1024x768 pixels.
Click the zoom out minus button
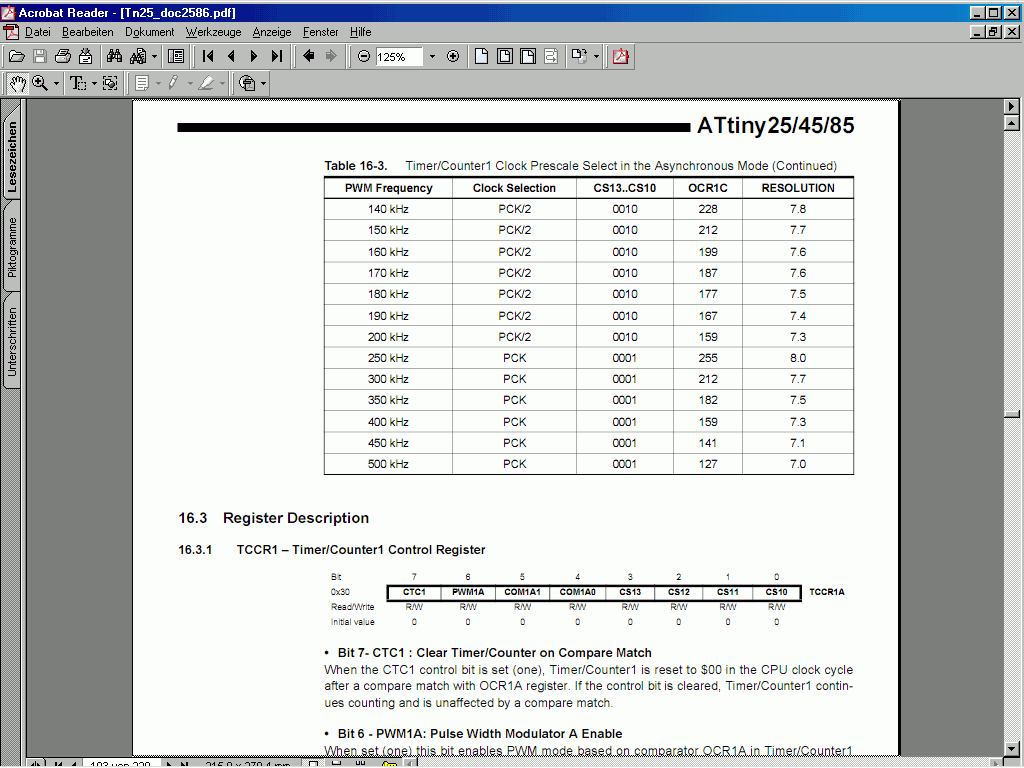pyautogui.click(x=364, y=57)
